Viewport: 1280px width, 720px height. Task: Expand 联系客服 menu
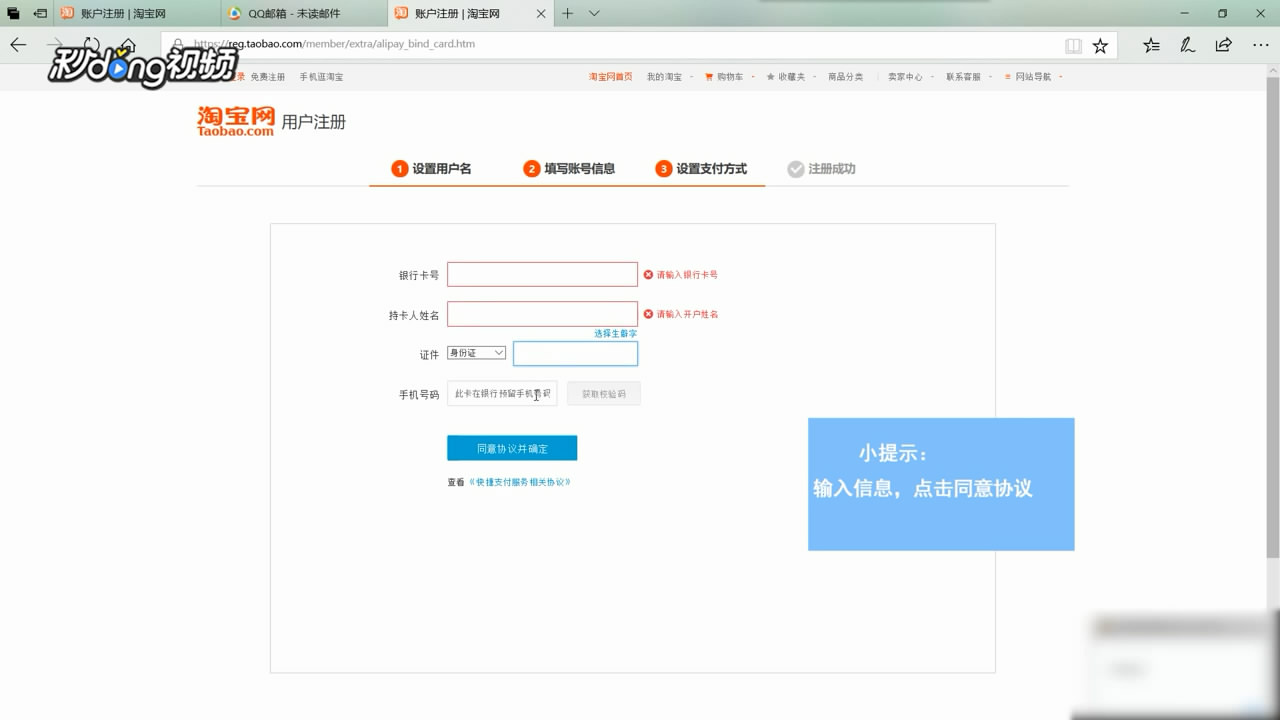tap(968, 77)
